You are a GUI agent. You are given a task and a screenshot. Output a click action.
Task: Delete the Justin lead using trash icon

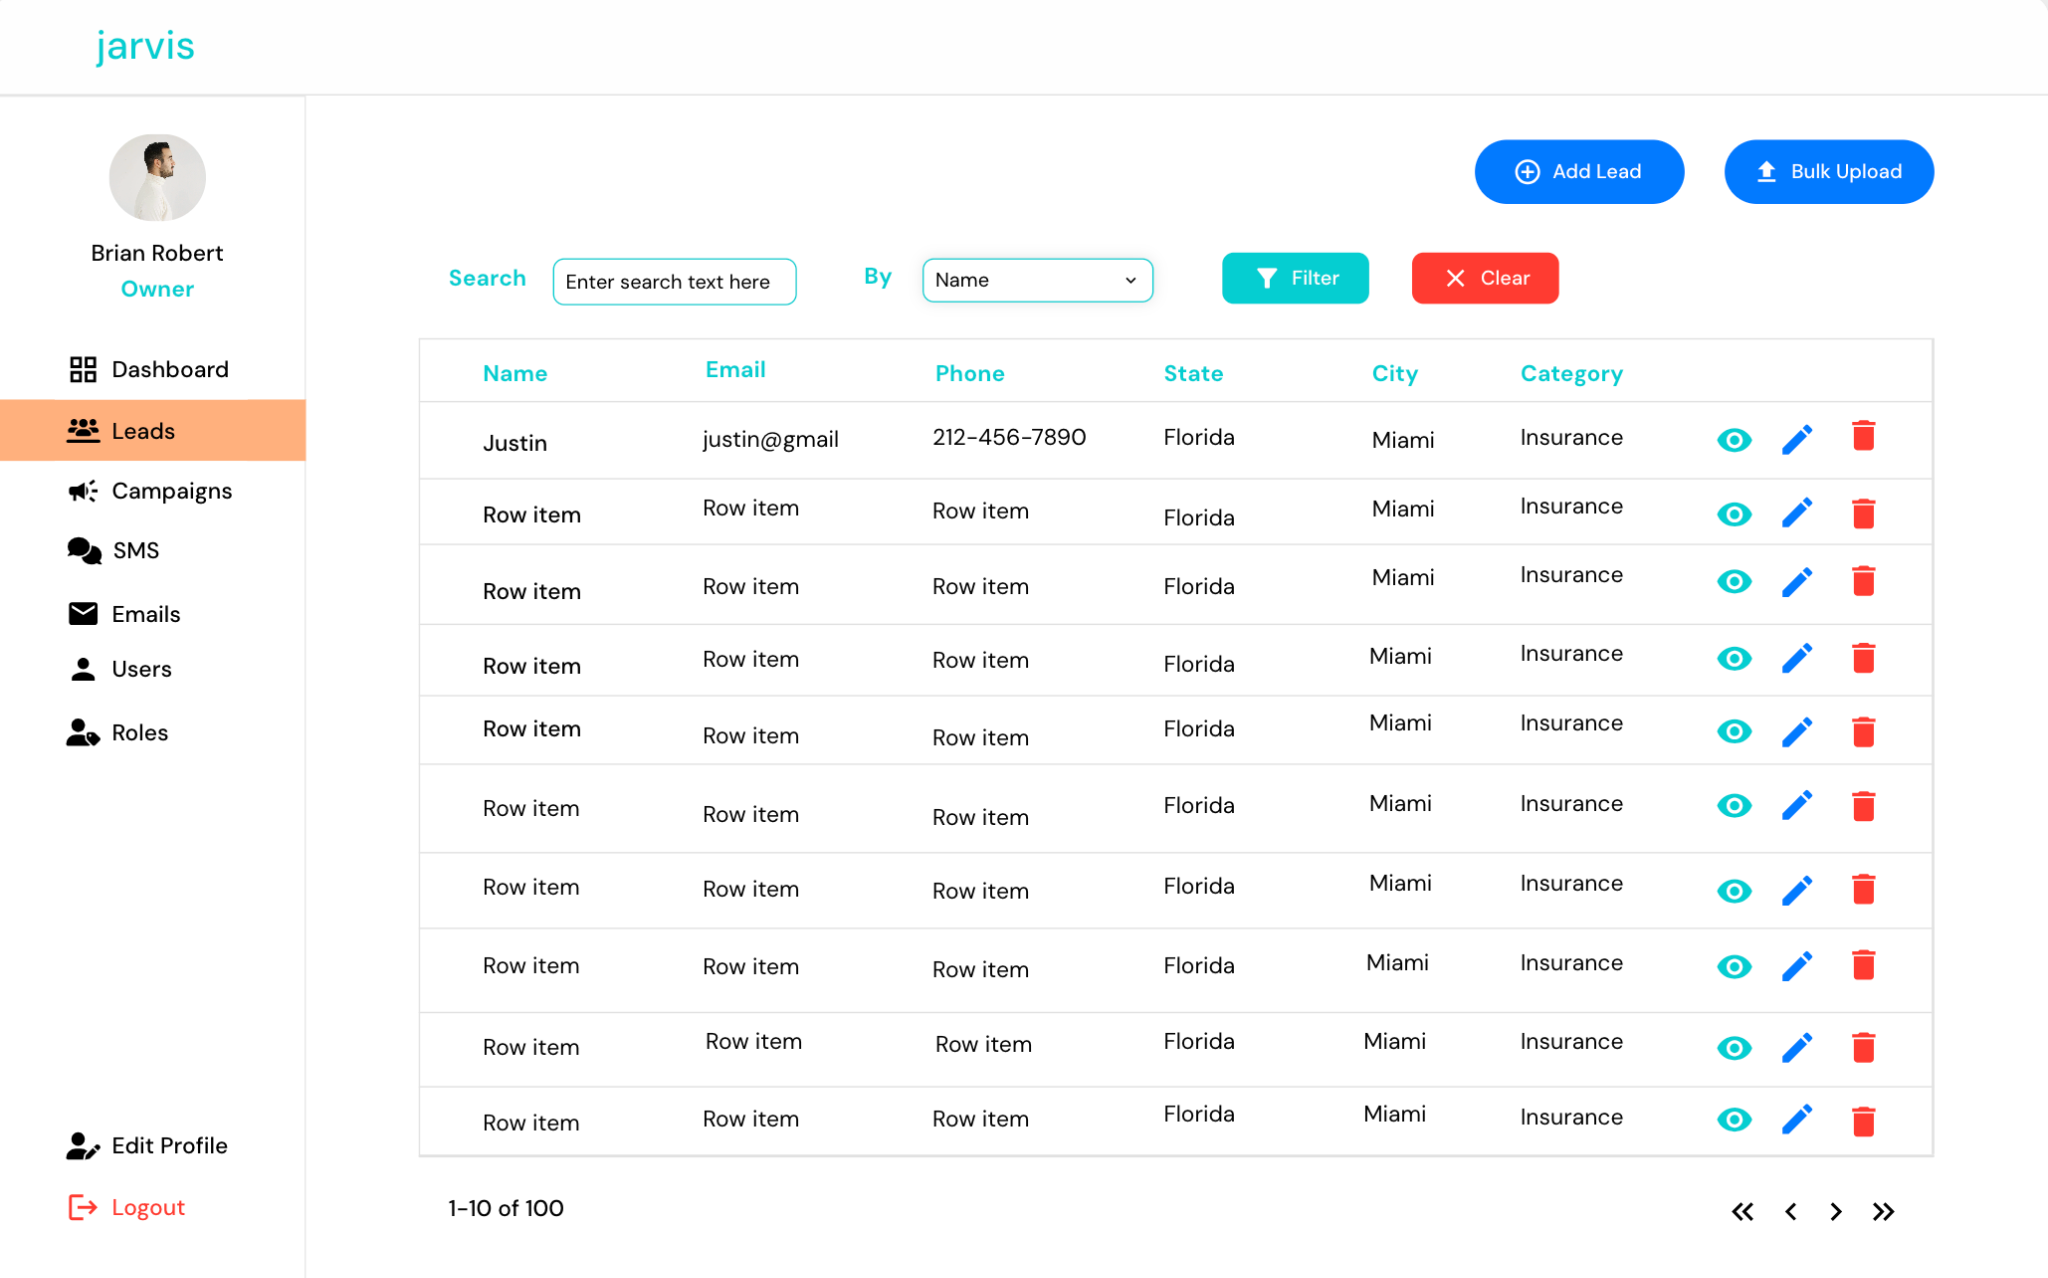(1863, 436)
